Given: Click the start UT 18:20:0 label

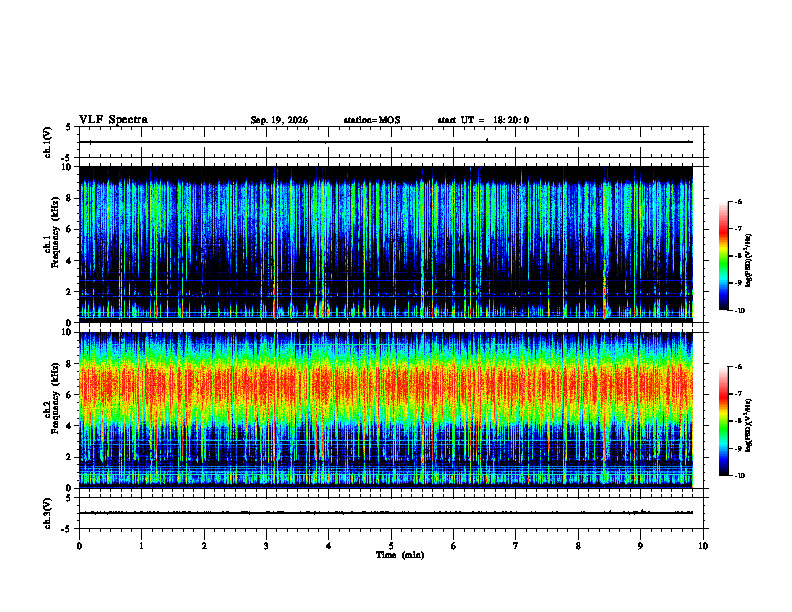Looking at the screenshot, I should click(483, 120).
